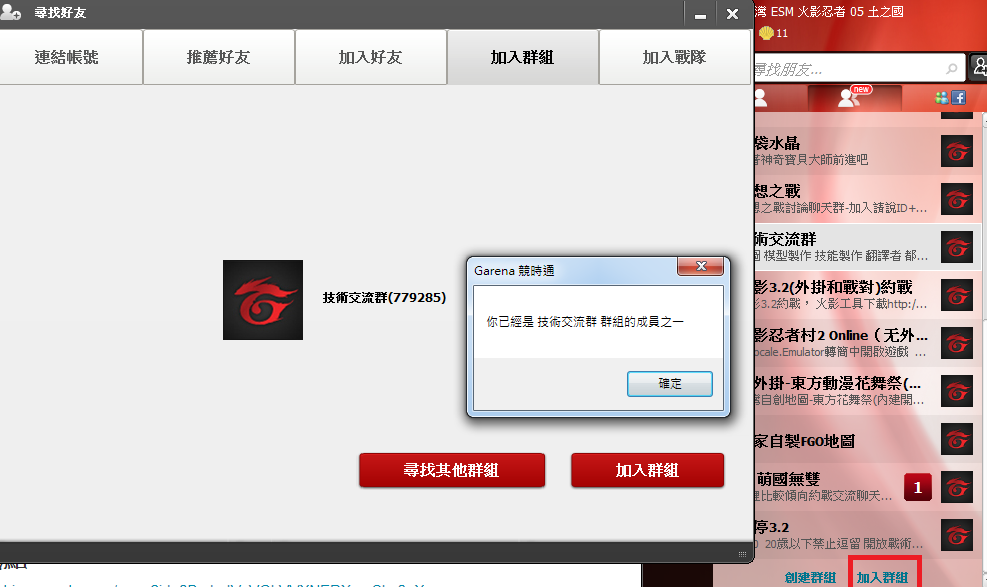This screenshot has height=587, width=987.
Task: Click the Facebook icon in sidebar
Action: click(x=958, y=98)
